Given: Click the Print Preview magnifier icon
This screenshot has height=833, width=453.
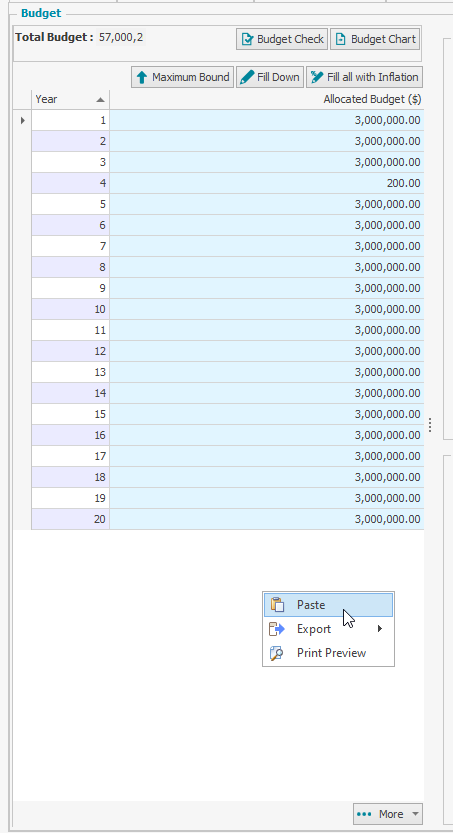Looking at the screenshot, I should 277,653.
